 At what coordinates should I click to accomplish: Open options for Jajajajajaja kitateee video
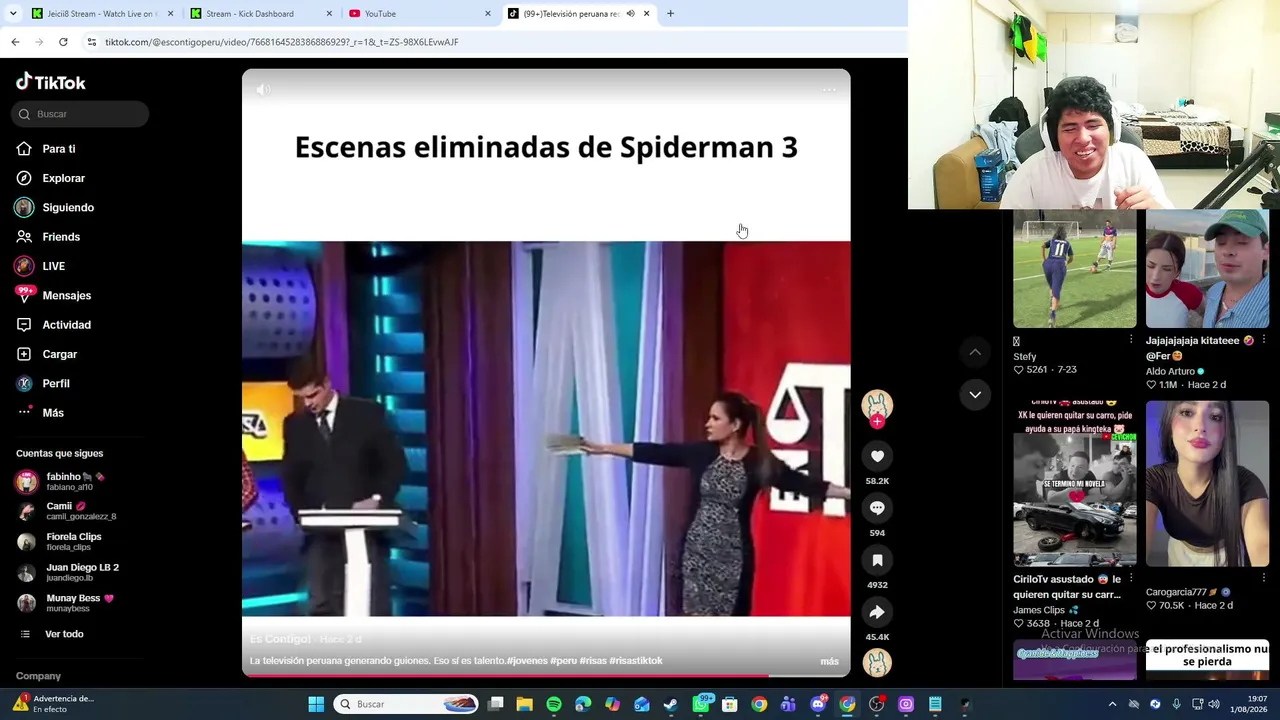(1264, 340)
